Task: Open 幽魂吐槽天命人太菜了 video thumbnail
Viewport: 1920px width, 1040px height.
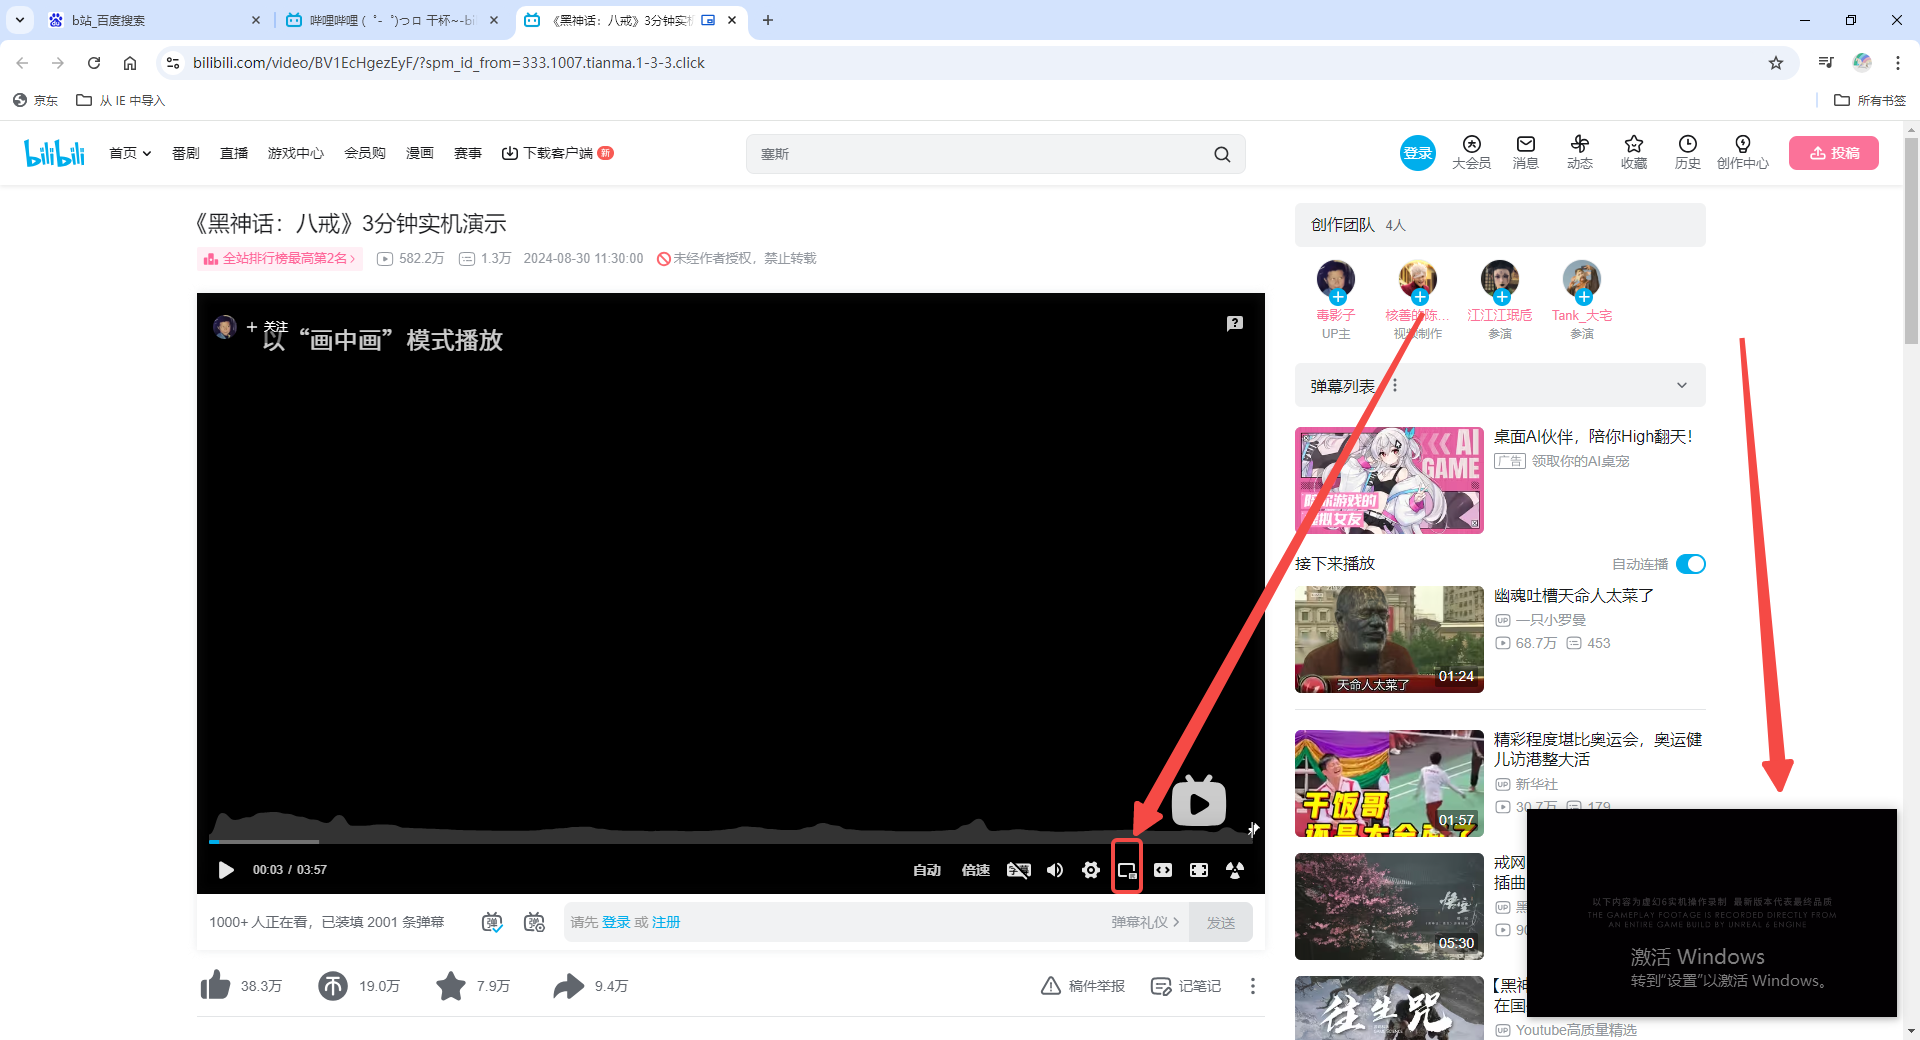Action: pyautogui.click(x=1389, y=639)
